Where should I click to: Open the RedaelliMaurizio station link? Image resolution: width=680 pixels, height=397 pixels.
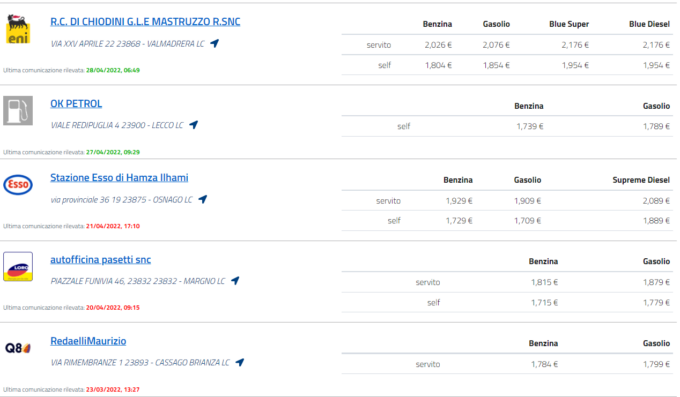click(x=88, y=341)
